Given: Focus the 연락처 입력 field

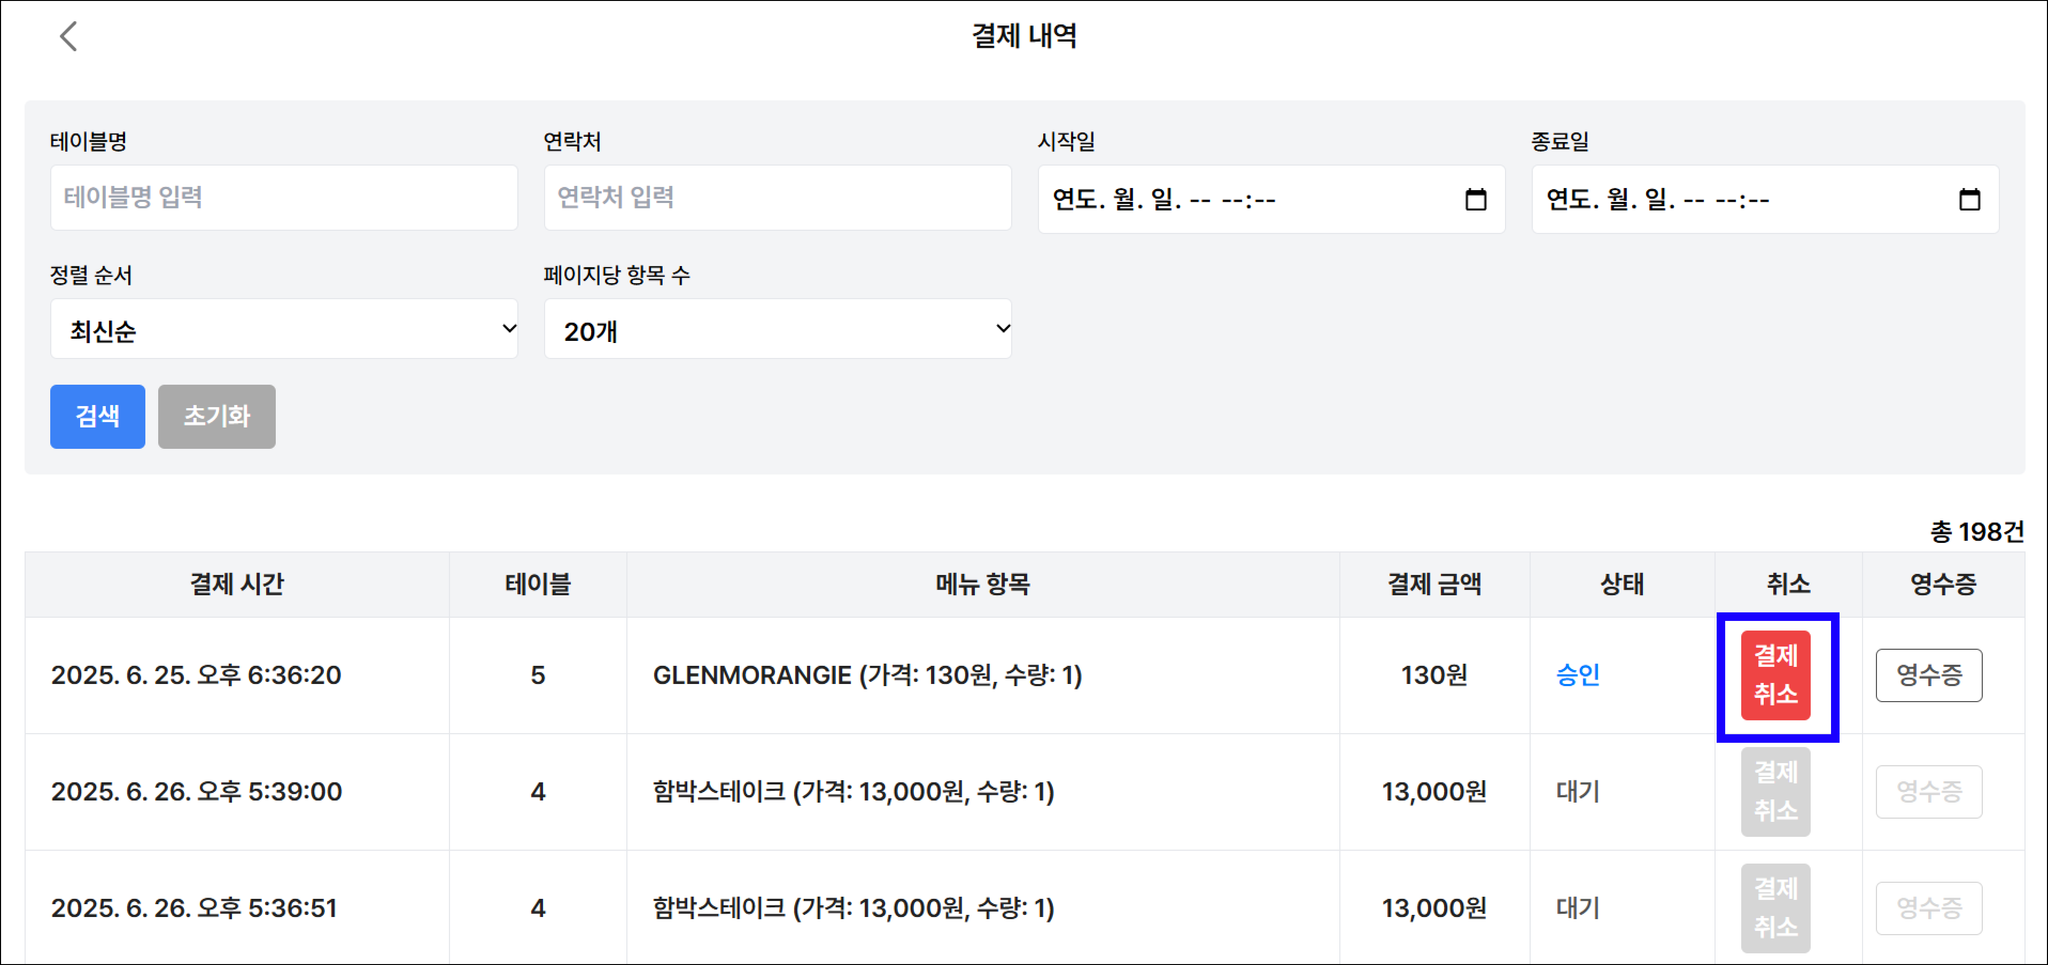Looking at the screenshot, I should point(778,198).
